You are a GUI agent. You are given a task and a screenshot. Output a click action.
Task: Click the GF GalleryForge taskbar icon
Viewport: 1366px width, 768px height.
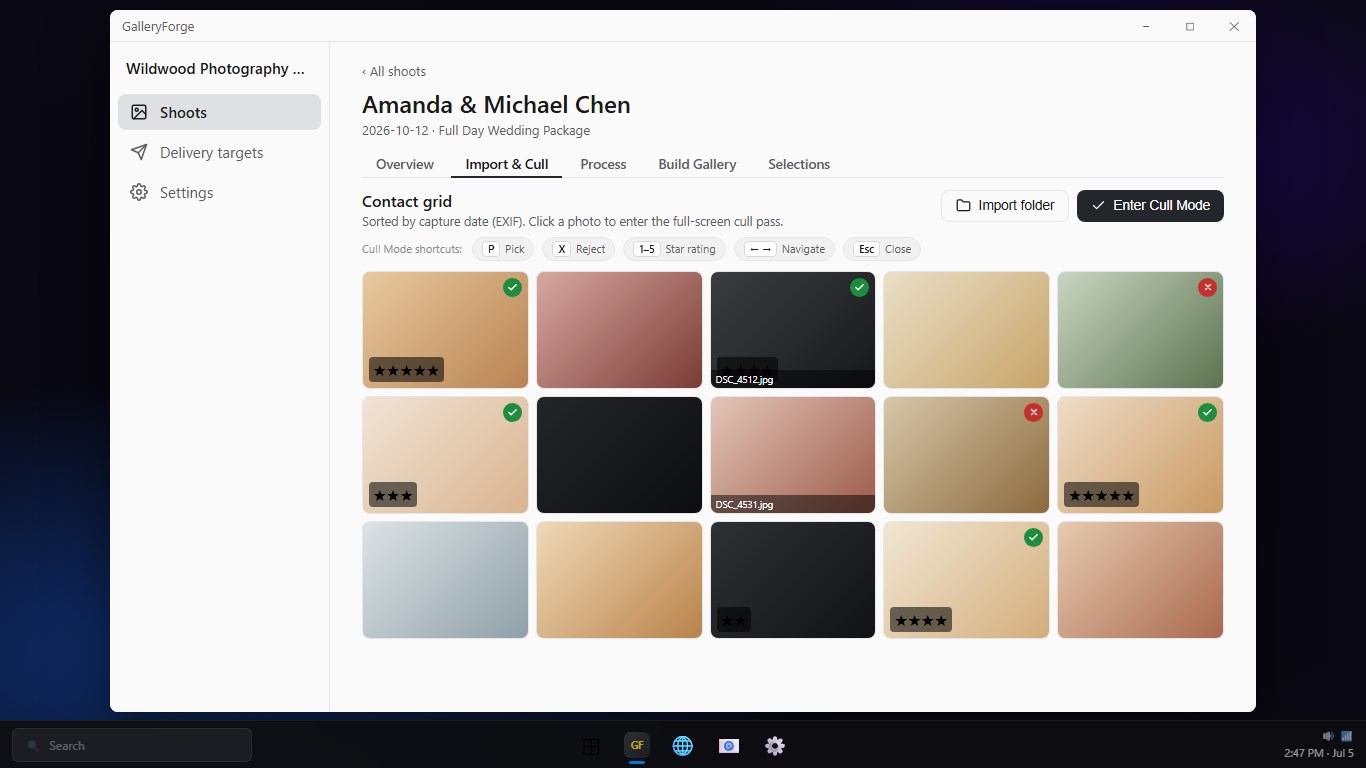(x=637, y=745)
